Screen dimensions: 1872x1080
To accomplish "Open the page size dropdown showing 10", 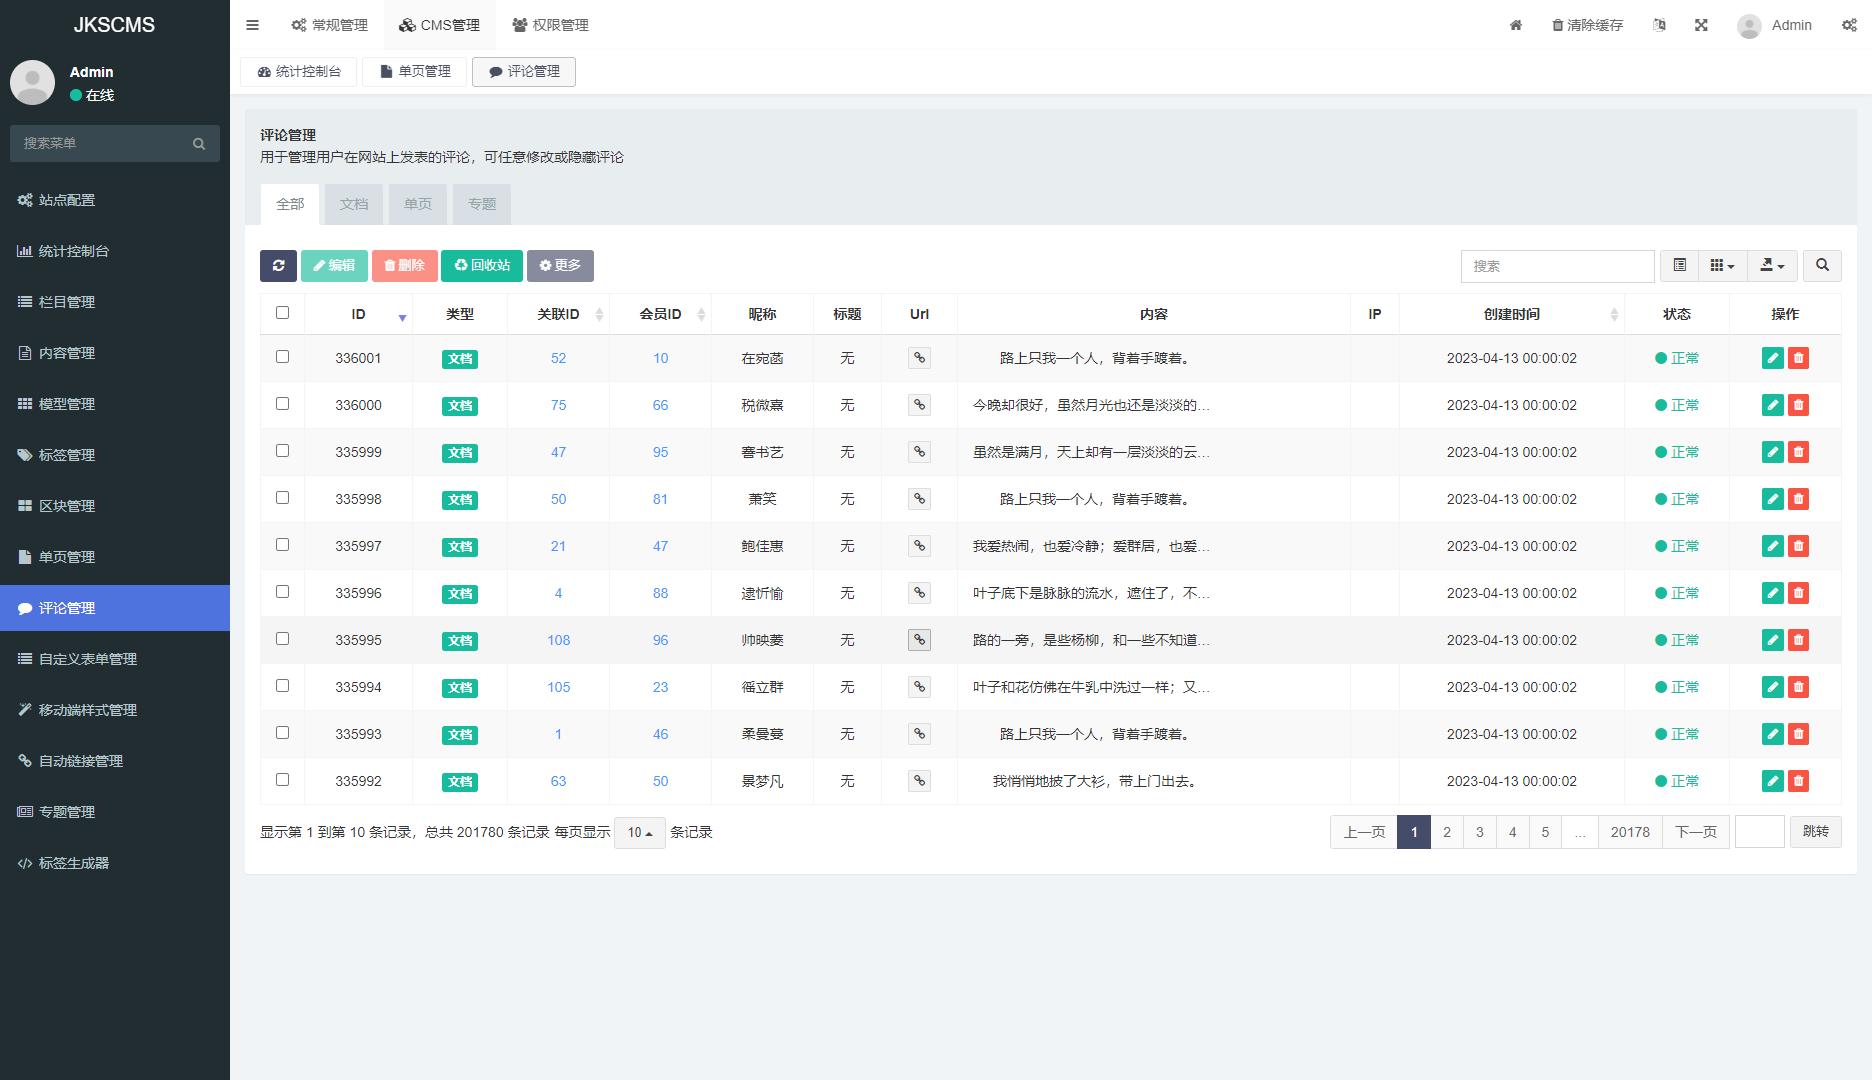I will pyautogui.click(x=640, y=833).
